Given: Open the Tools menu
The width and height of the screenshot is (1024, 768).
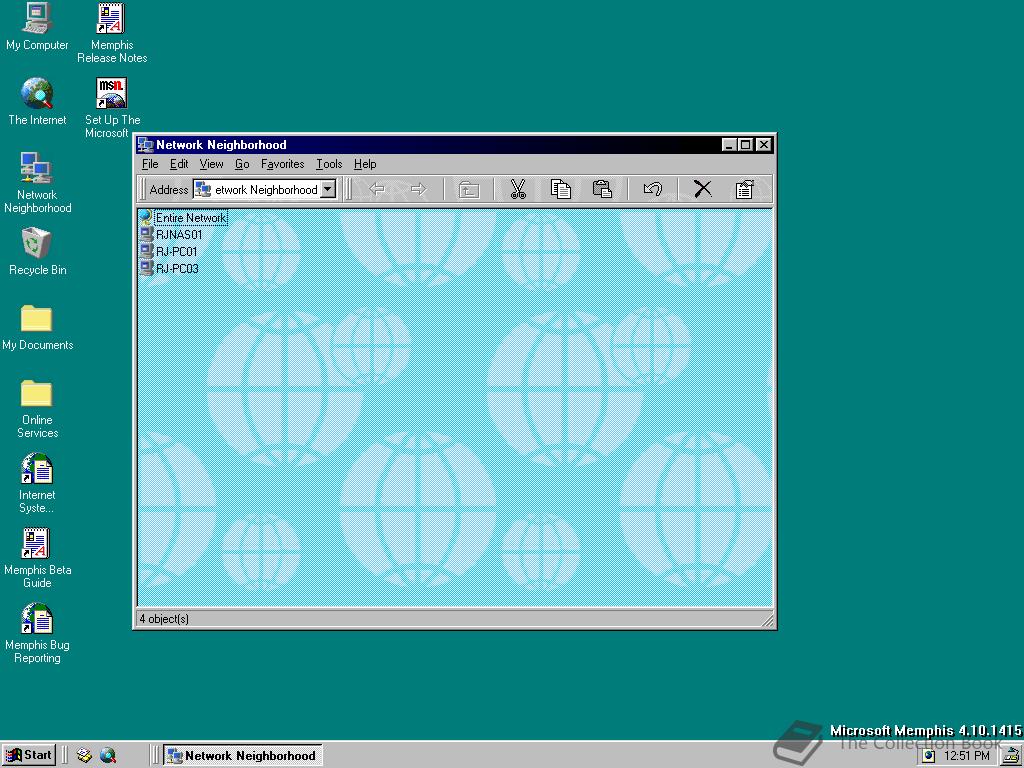Looking at the screenshot, I should tap(329, 164).
